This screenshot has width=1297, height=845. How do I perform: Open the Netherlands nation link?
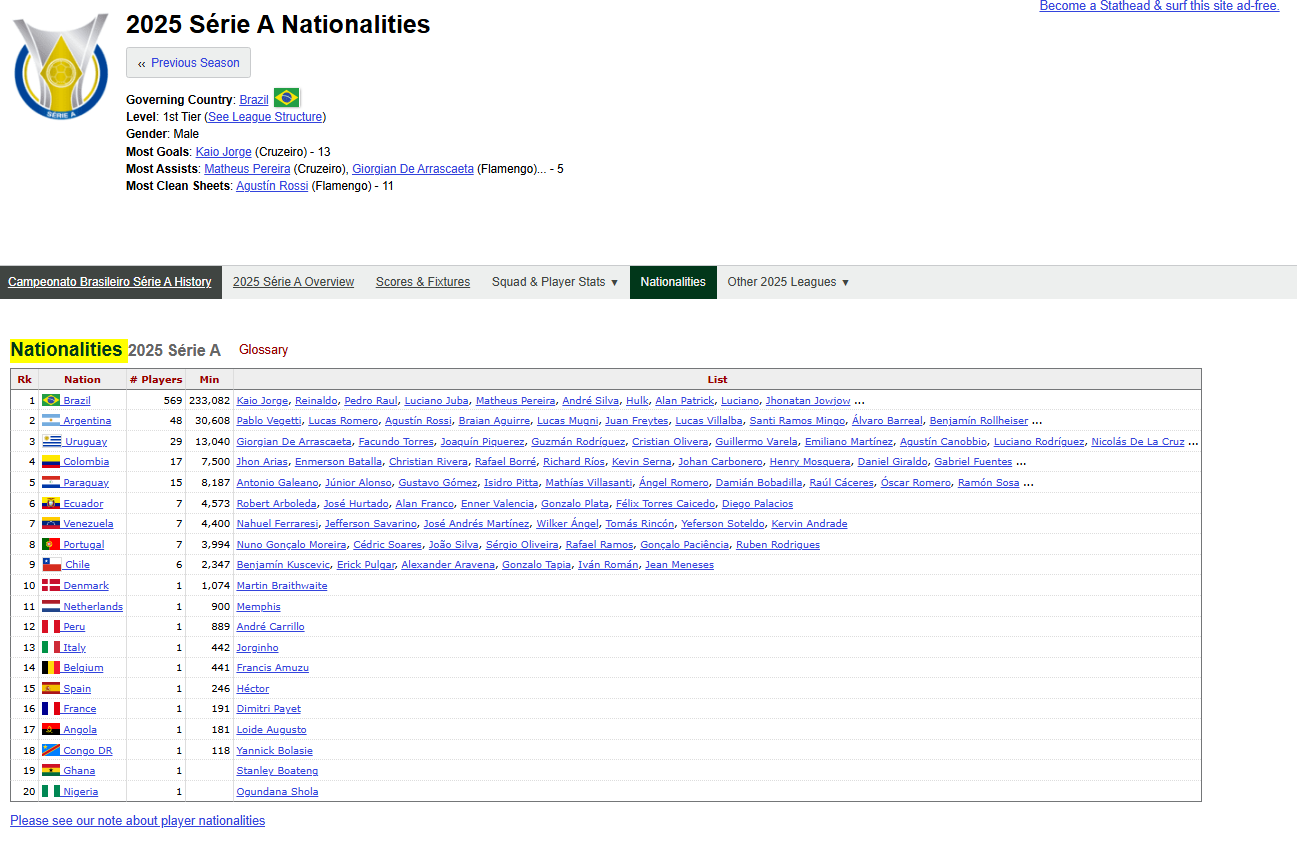tap(93, 606)
